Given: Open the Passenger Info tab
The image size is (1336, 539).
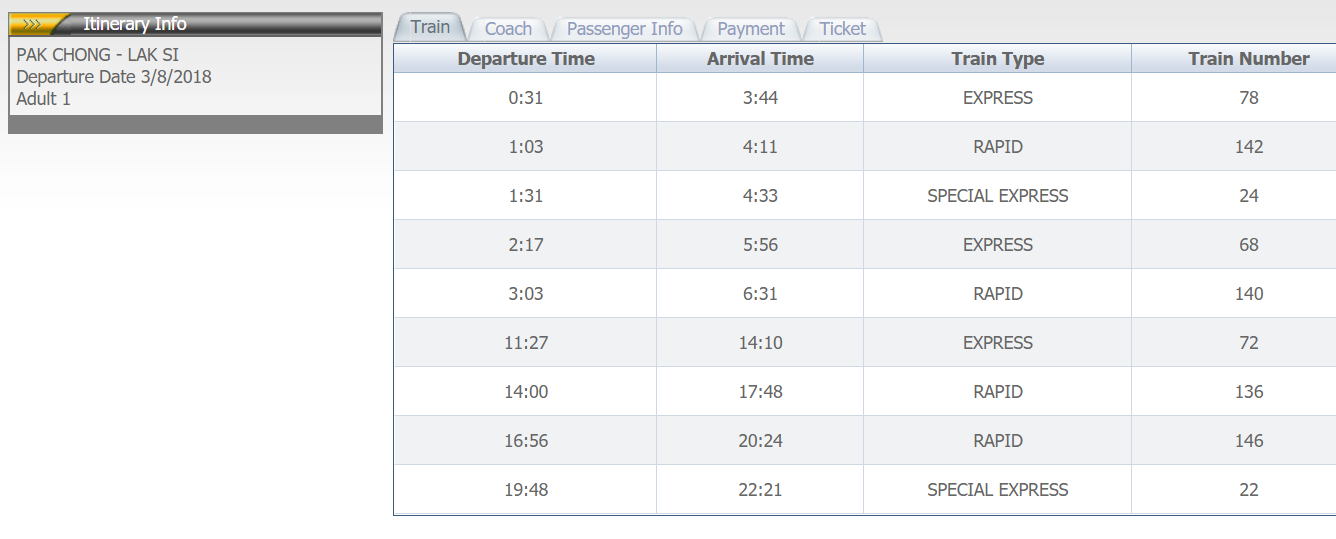Looking at the screenshot, I should pos(625,29).
